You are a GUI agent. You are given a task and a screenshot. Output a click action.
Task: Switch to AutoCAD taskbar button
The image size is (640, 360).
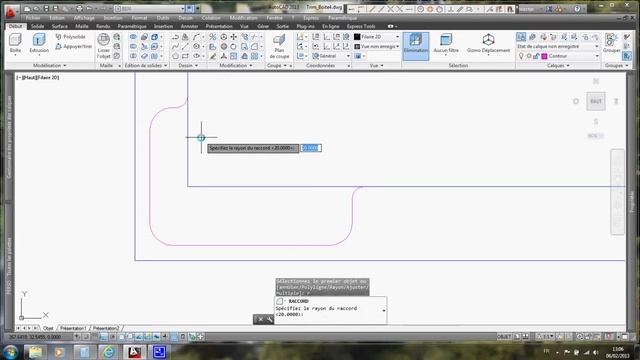click(134, 351)
